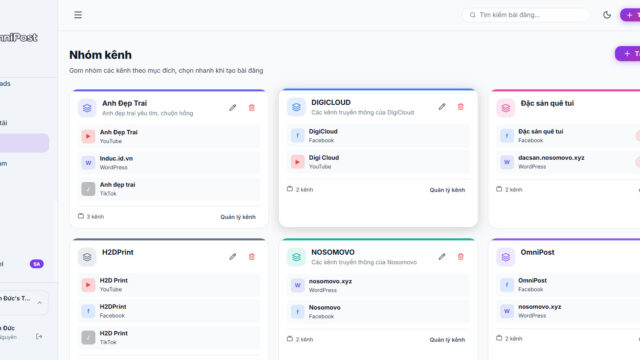This screenshot has width=640, height=360.
Task: Select the highlighted sidebar menu item
Action: click(24, 143)
